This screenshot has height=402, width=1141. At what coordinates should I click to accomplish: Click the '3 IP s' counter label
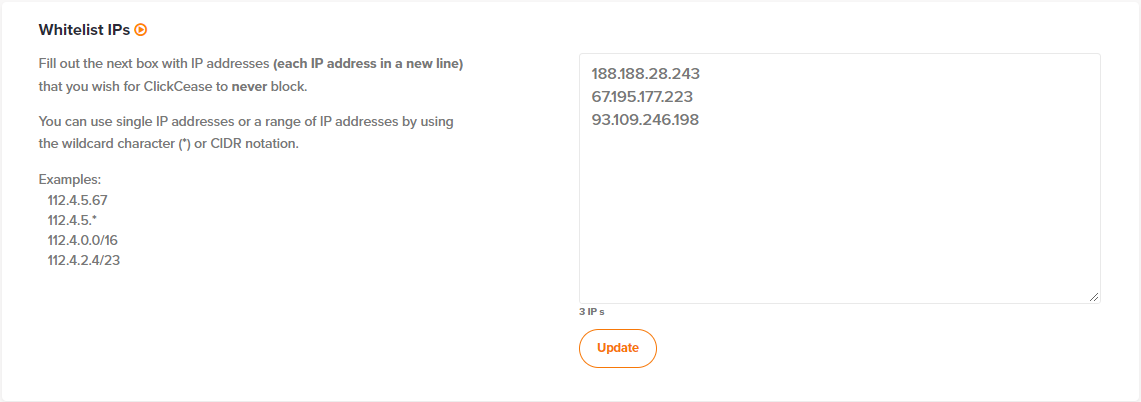tap(592, 312)
